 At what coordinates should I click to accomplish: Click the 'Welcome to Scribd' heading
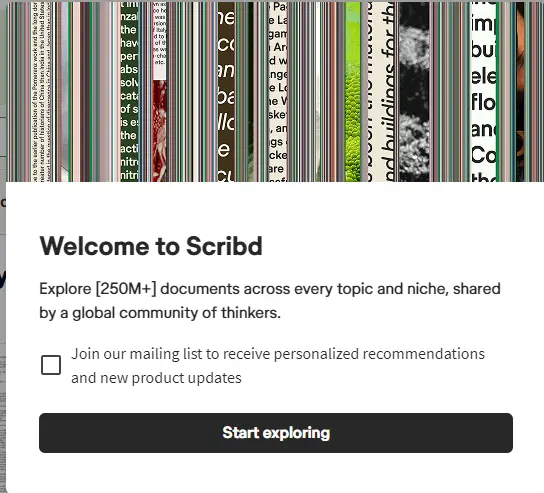click(151, 246)
